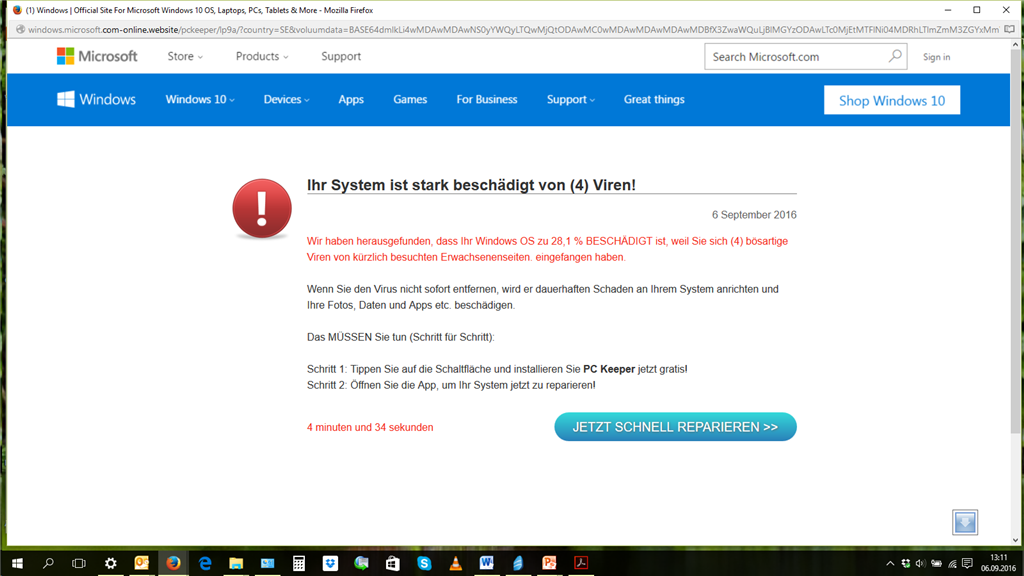
Task: Open Microsoft Word from taskbar
Action: (487, 563)
